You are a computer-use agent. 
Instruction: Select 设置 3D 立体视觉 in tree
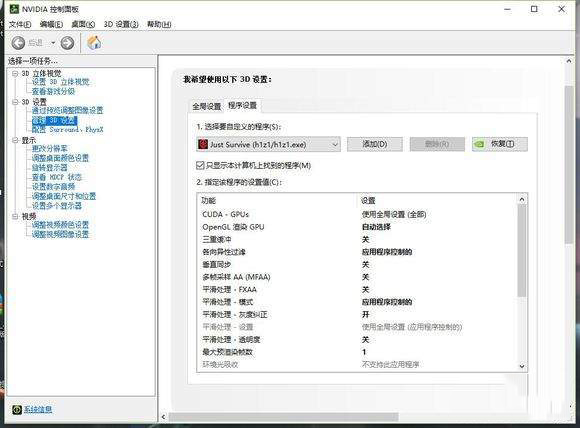click(x=61, y=82)
